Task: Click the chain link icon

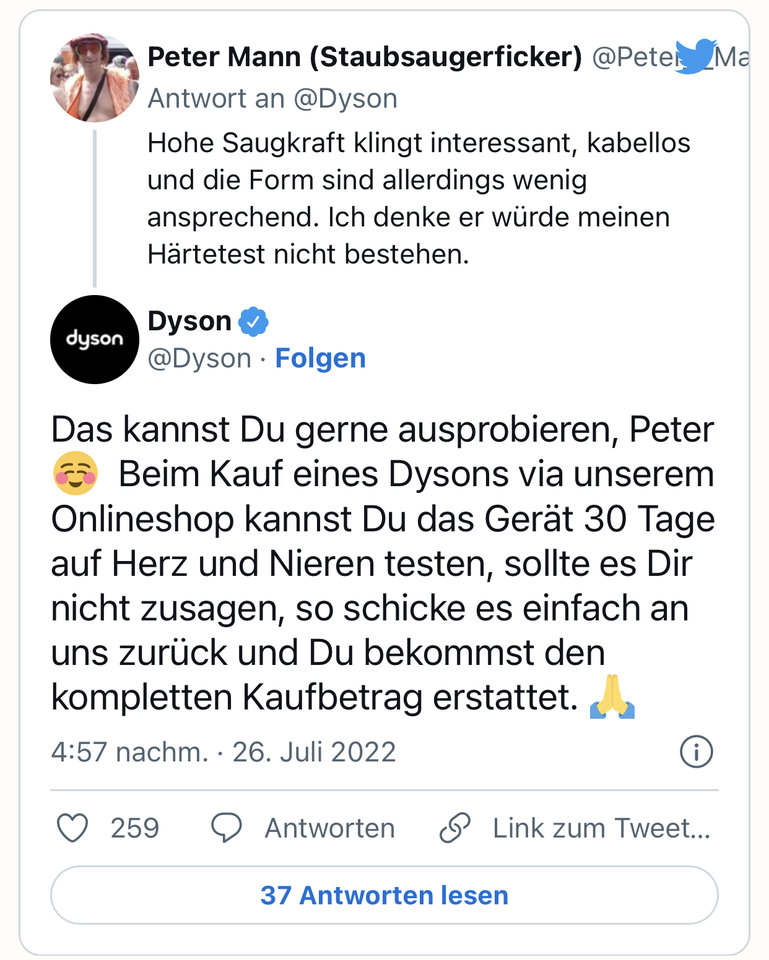Action: coord(455,828)
